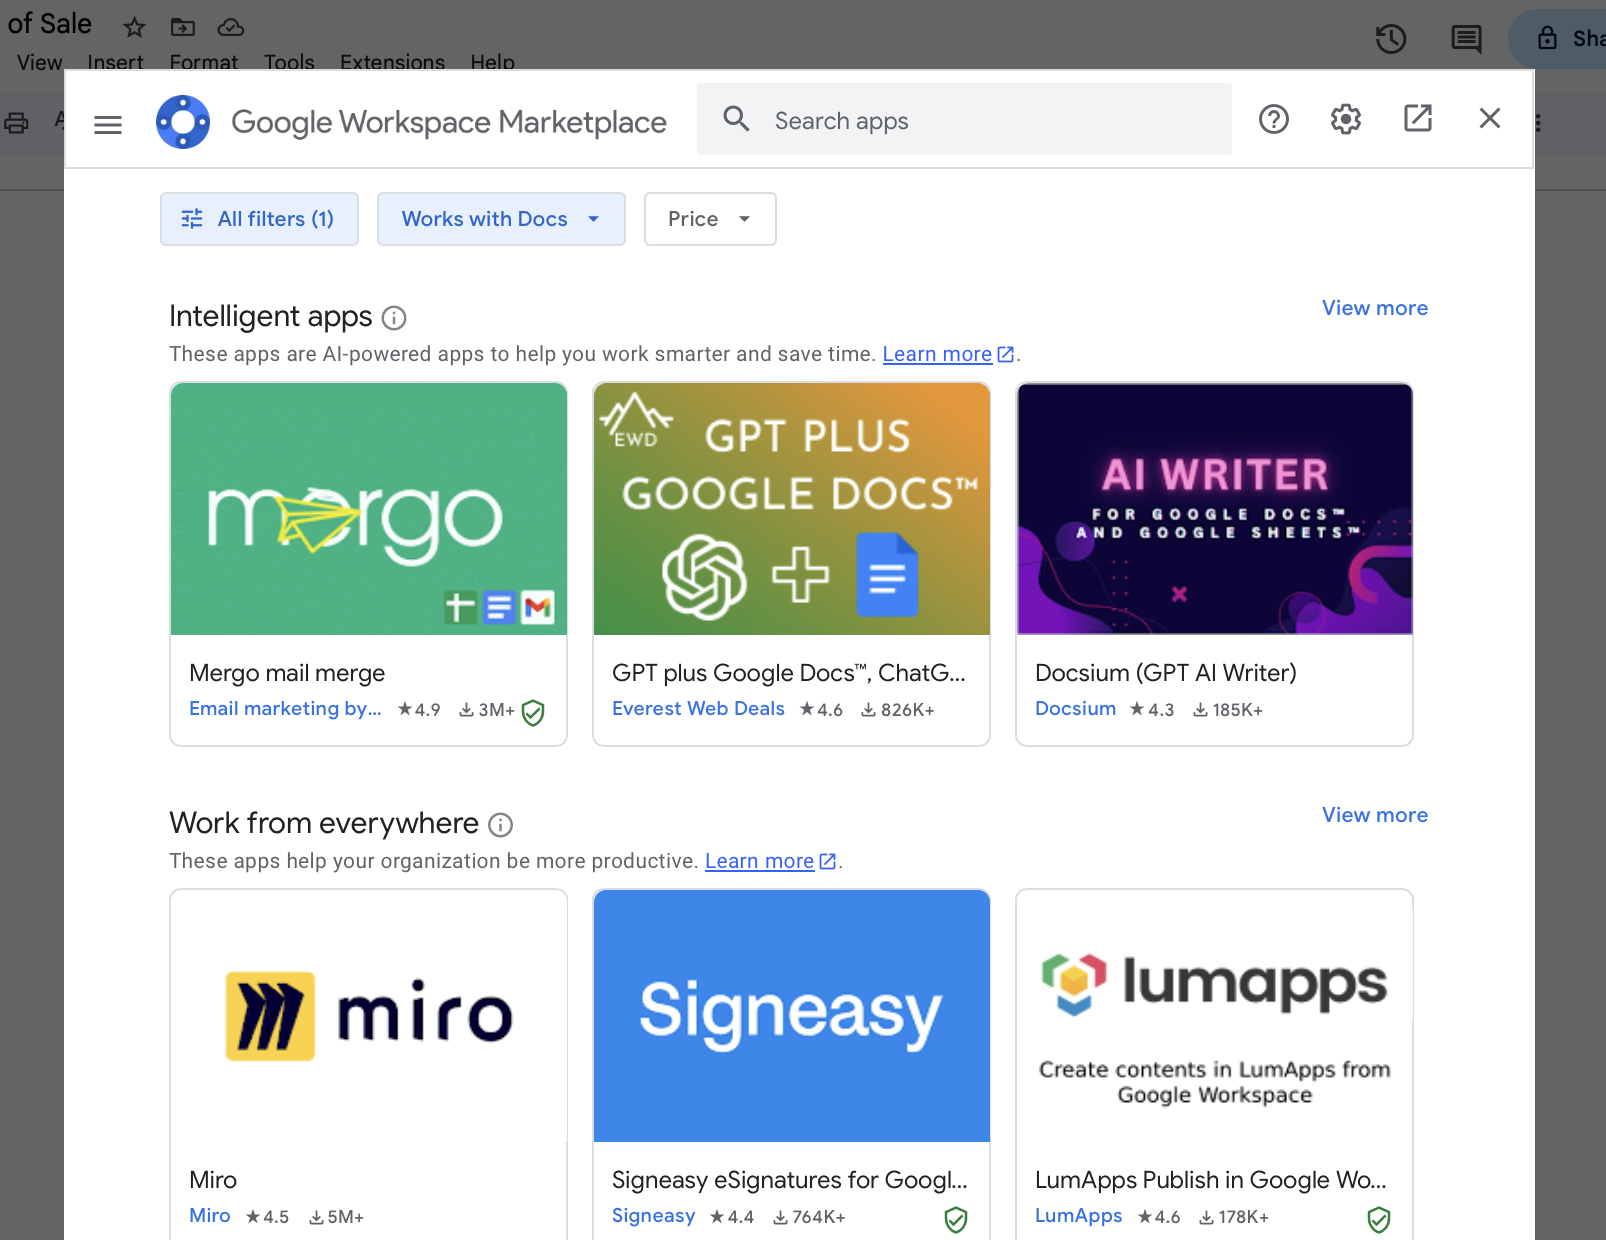Open the Marketplace hamburger main menu

[108, 124]
